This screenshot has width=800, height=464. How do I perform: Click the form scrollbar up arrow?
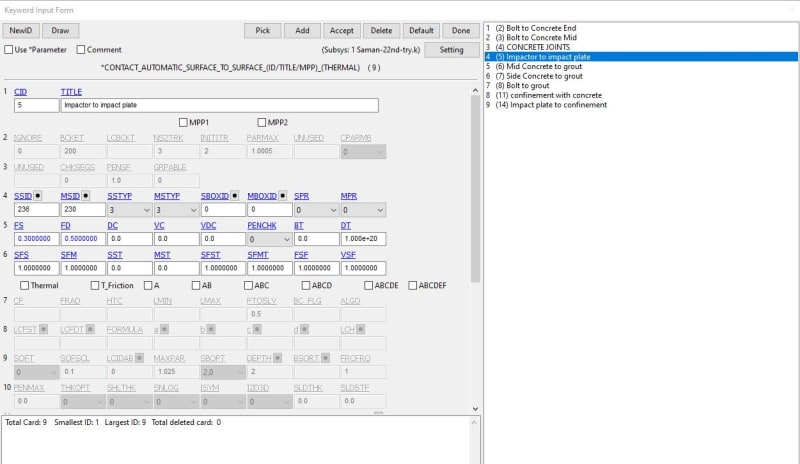click(x=475, y=90)
